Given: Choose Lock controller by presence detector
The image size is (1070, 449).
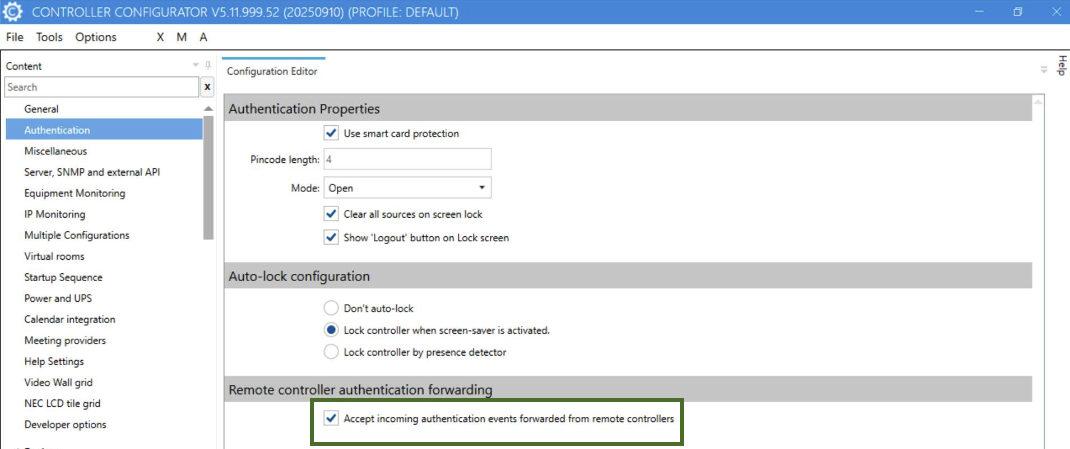Looking at the screenshot, I should [x=331, y=352].
